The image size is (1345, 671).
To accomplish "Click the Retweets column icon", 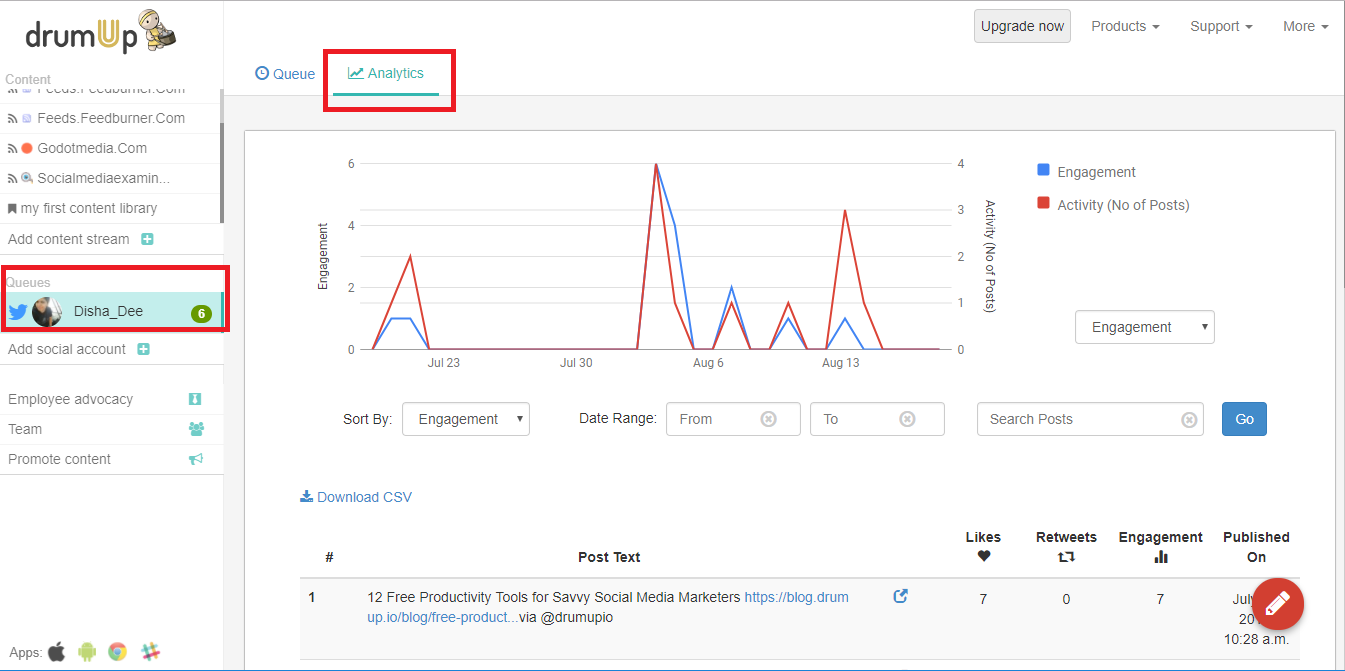I will pyautogui.click(x=1066, y=556).
